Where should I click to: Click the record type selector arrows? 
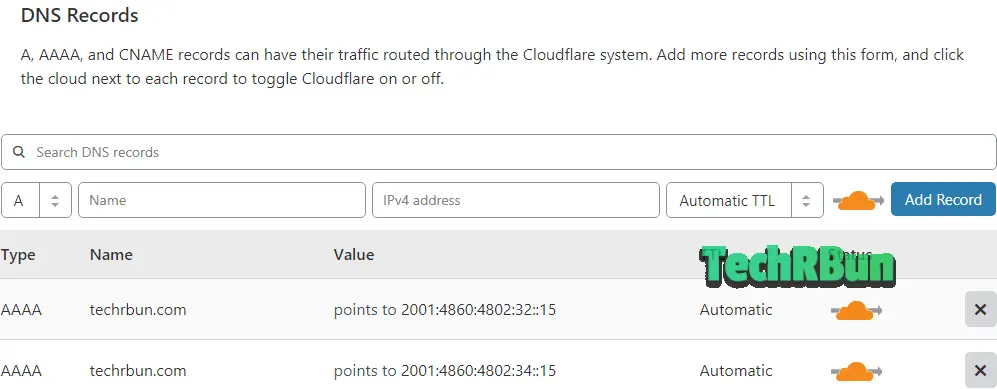tap(55, 201)
